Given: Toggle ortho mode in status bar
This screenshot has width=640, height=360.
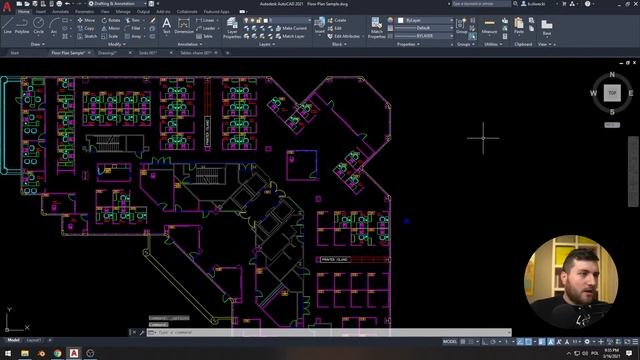Looking at the screenshot, I should [484, 342].
